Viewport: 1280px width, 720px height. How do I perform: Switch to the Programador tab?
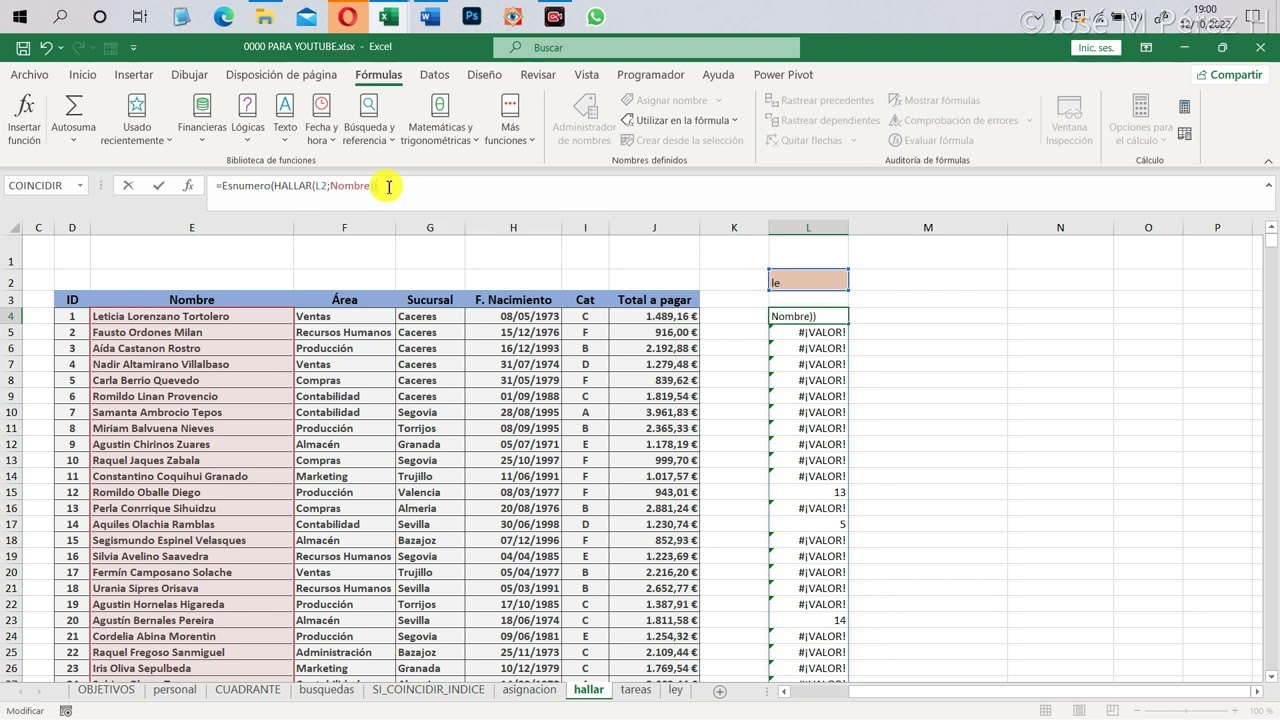[651, 75]
